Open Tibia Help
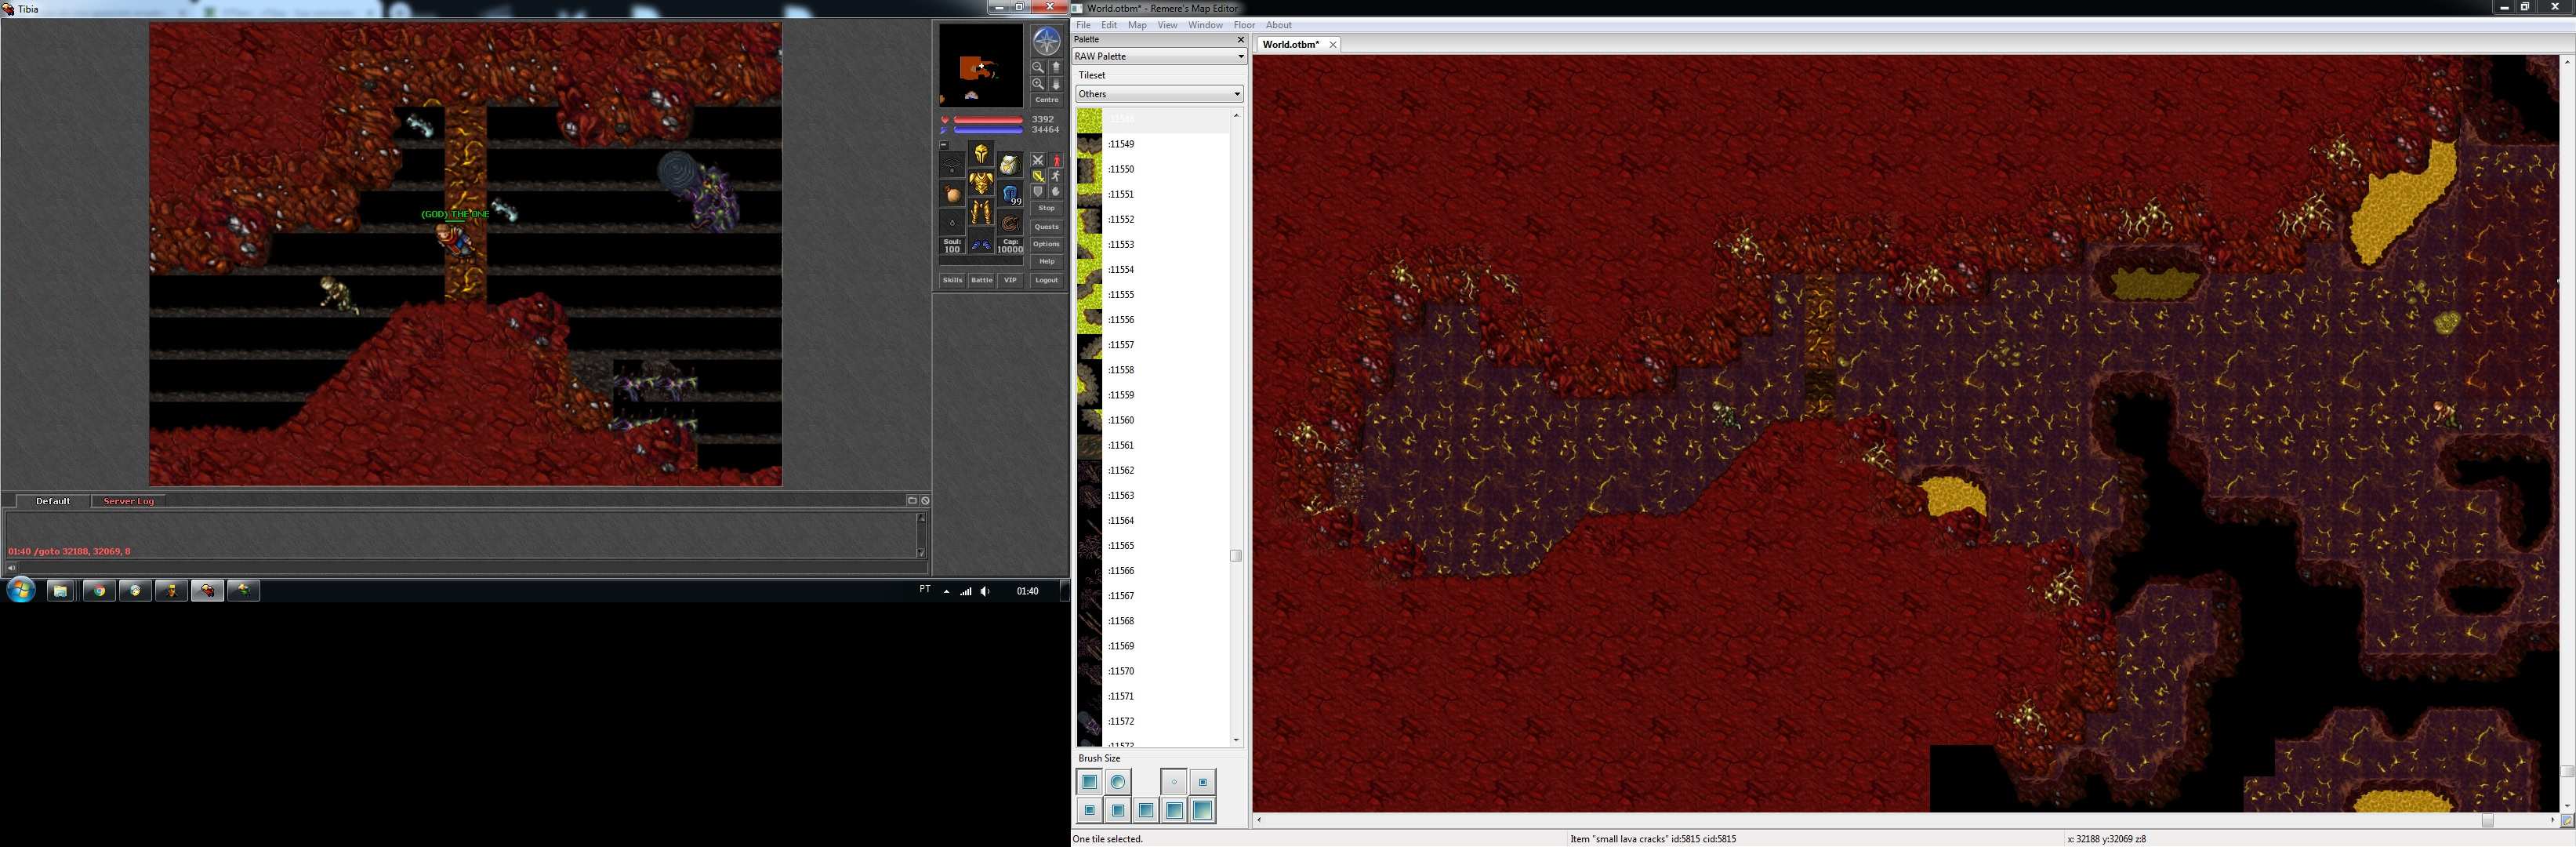The width and height of the screenshot is (2576, 847). tap(1047, 262)
